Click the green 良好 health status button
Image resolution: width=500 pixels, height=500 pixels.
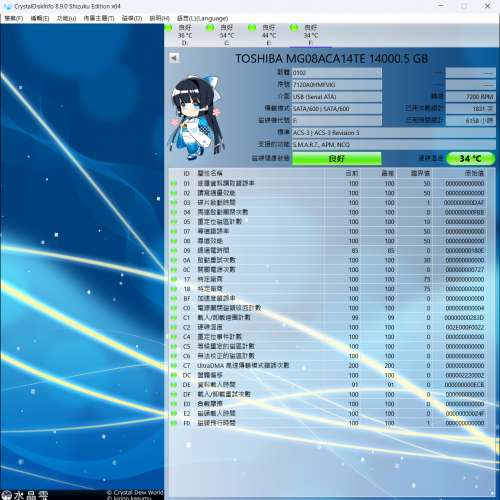point(336,159)
